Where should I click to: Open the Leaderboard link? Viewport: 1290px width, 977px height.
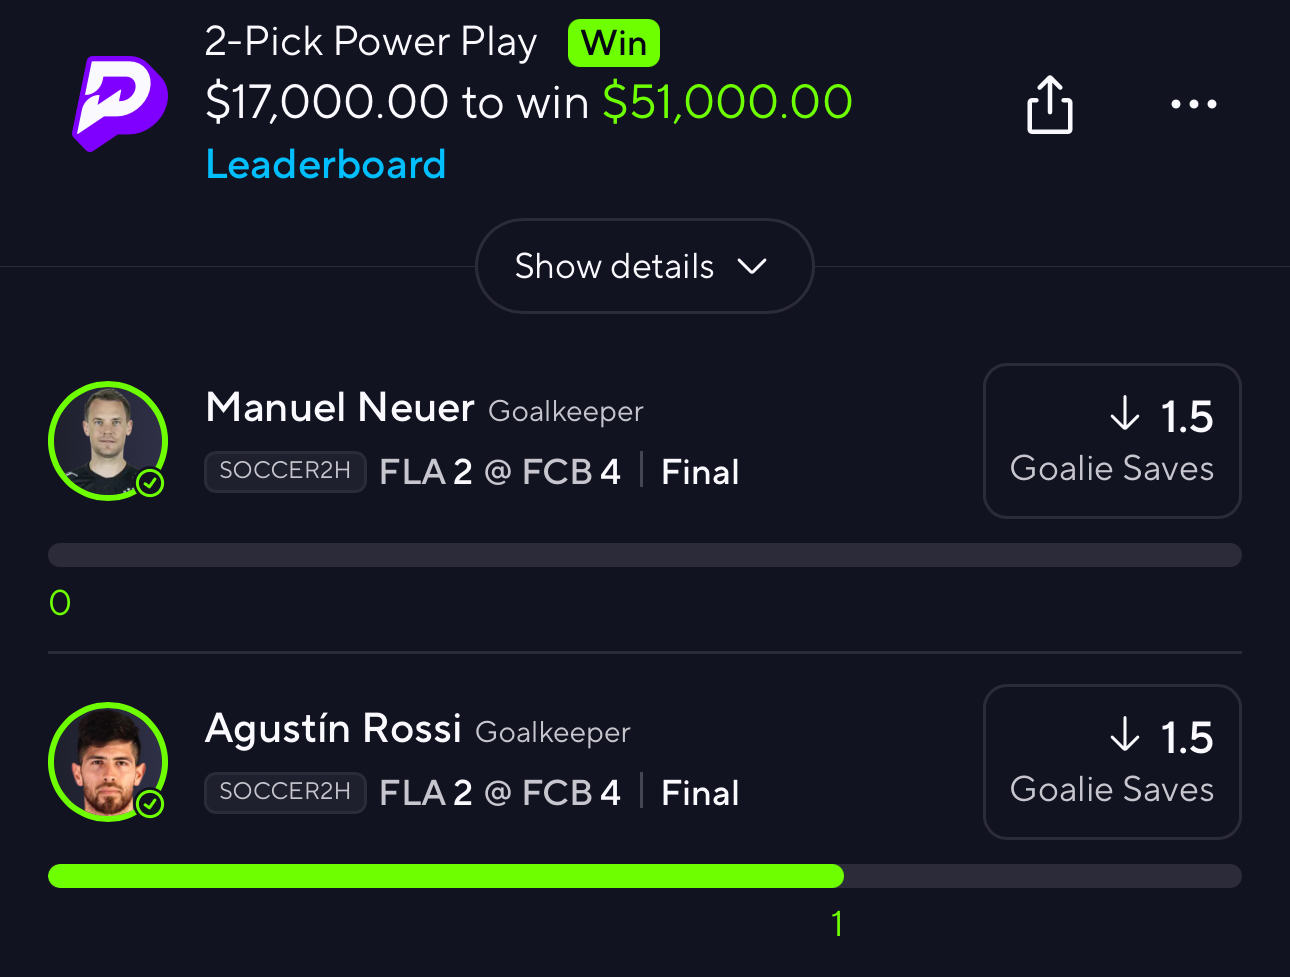pos(325,165)
